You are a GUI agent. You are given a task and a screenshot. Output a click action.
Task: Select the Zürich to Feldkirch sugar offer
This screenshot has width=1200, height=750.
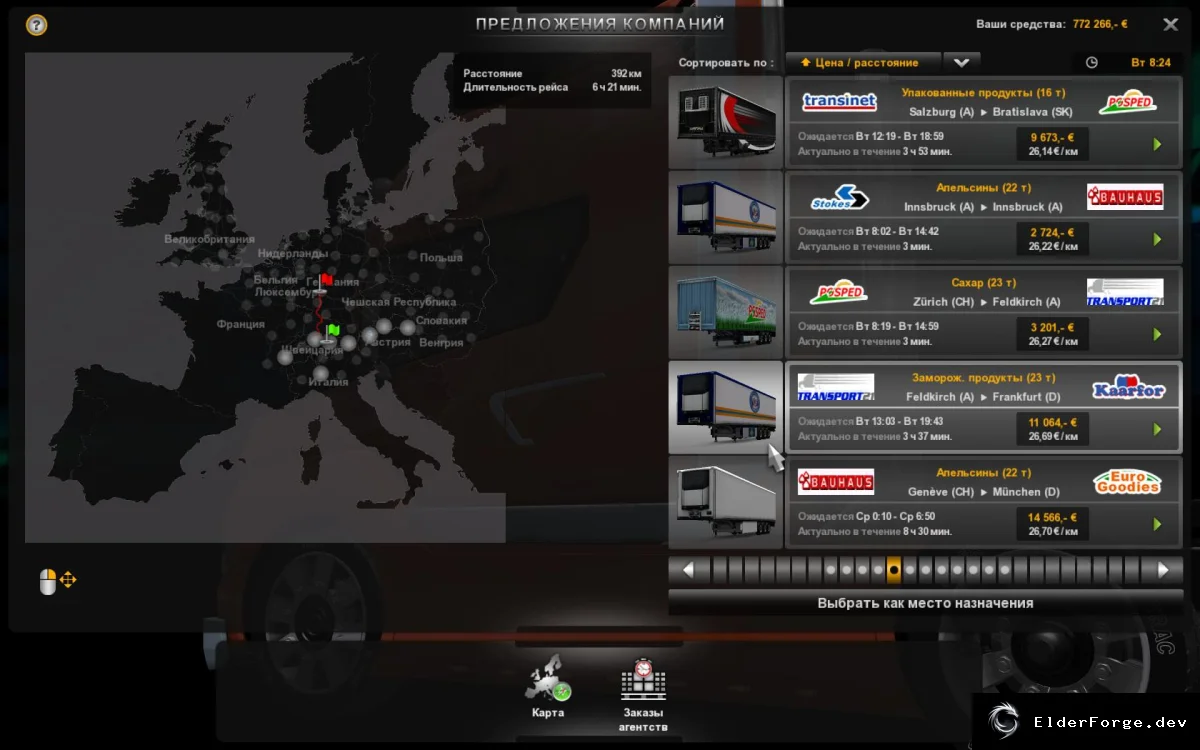point(983,313)
